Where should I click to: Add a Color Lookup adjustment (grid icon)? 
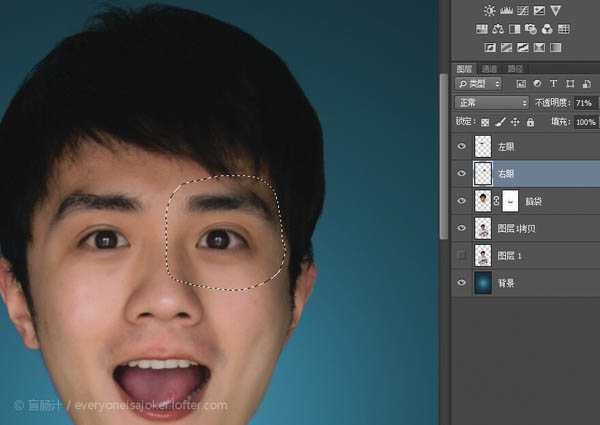[x=564, y=29]
